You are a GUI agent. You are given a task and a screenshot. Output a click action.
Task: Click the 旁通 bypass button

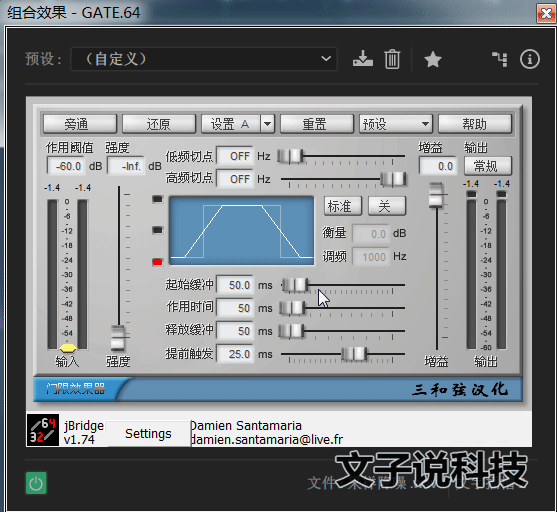click(80, 124)
